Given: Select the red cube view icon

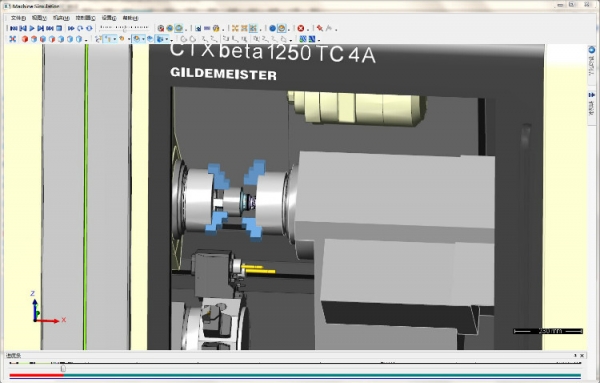Looking at the screenshot, I should point(25,39).
